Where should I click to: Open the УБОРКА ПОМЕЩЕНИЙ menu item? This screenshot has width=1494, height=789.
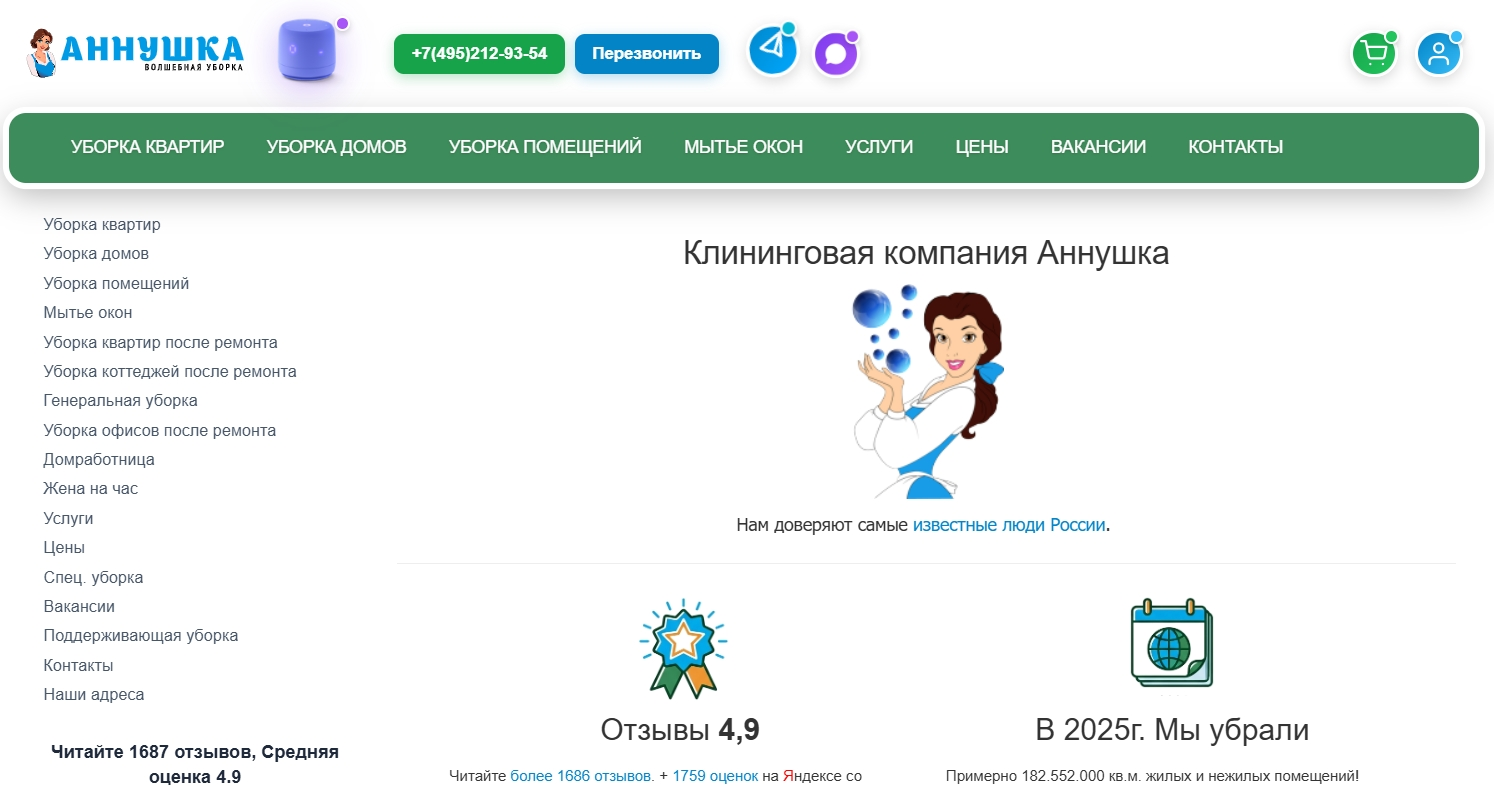pyautogui.click(x=545, y=147)
